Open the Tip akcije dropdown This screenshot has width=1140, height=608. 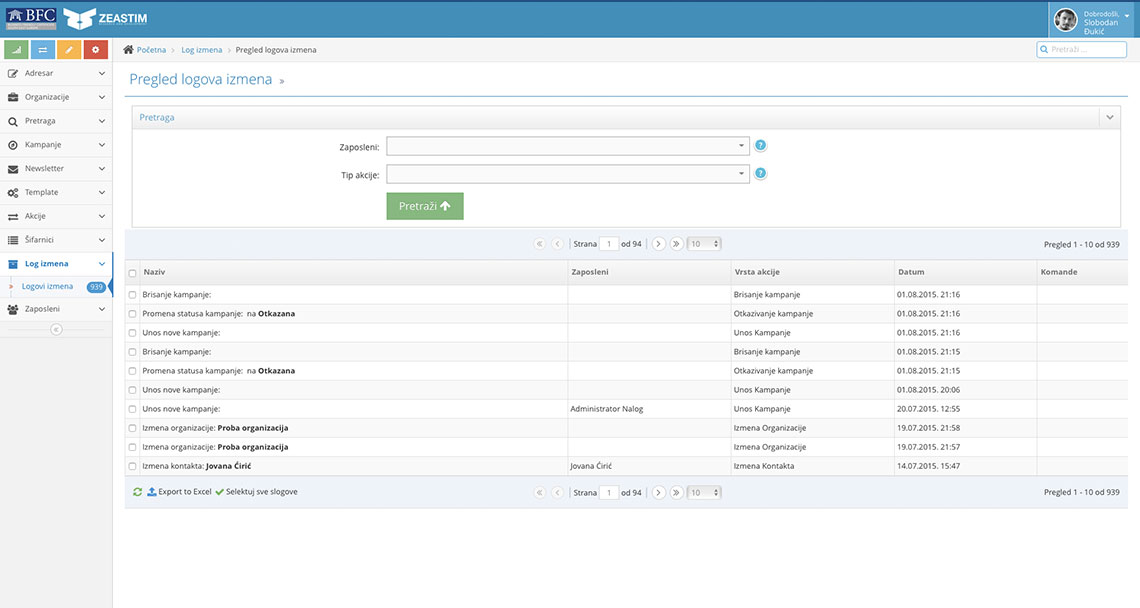[568, 174]
